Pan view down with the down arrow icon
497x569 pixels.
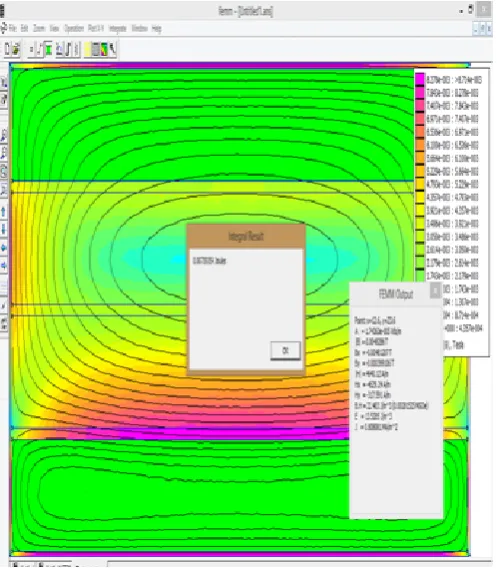coord(4,229)
